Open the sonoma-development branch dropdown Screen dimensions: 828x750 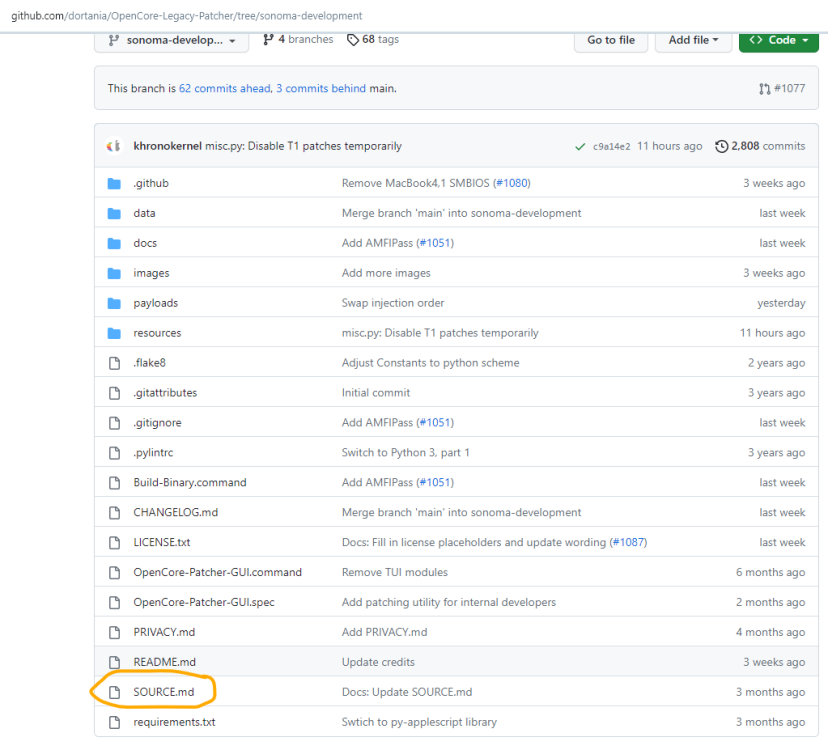click(x=172, y=40)
